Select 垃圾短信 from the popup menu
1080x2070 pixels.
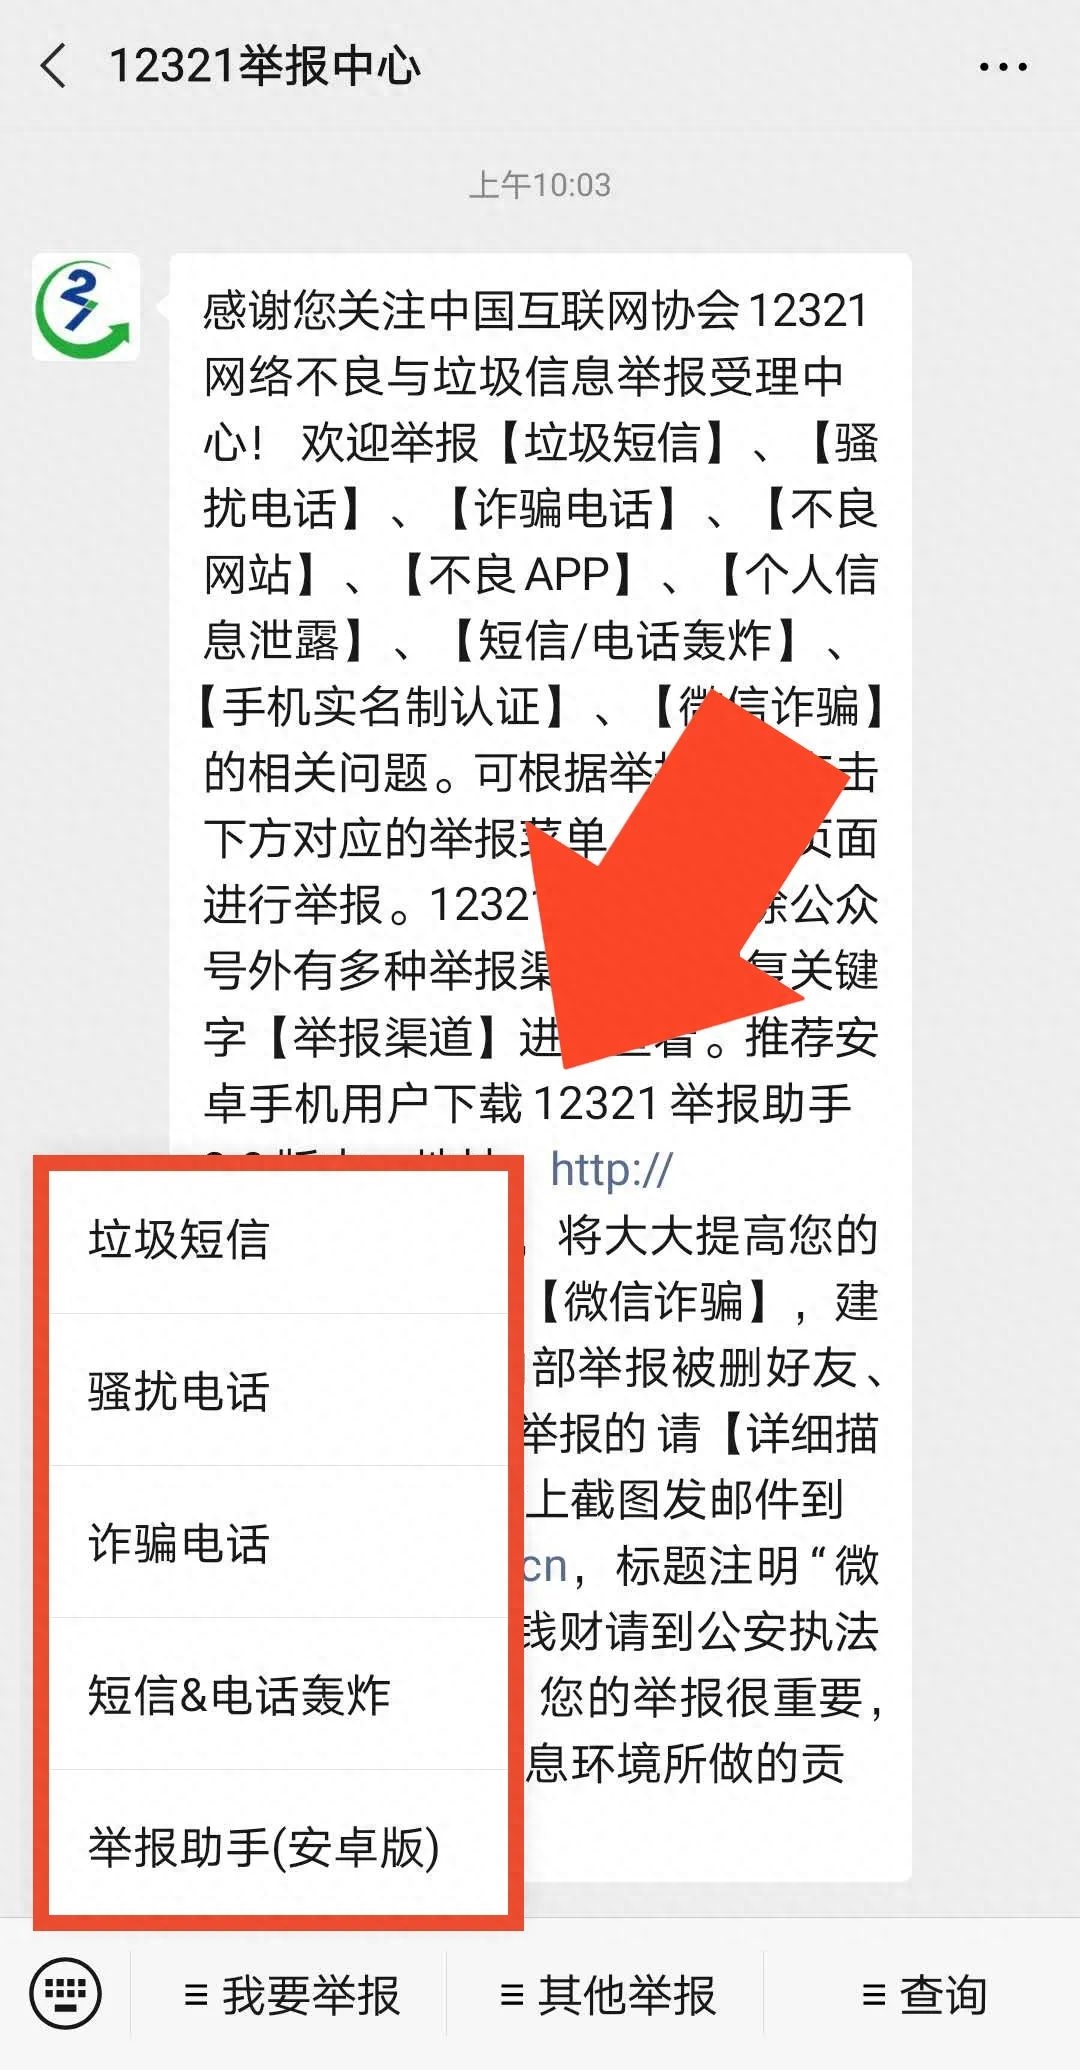279,1239
